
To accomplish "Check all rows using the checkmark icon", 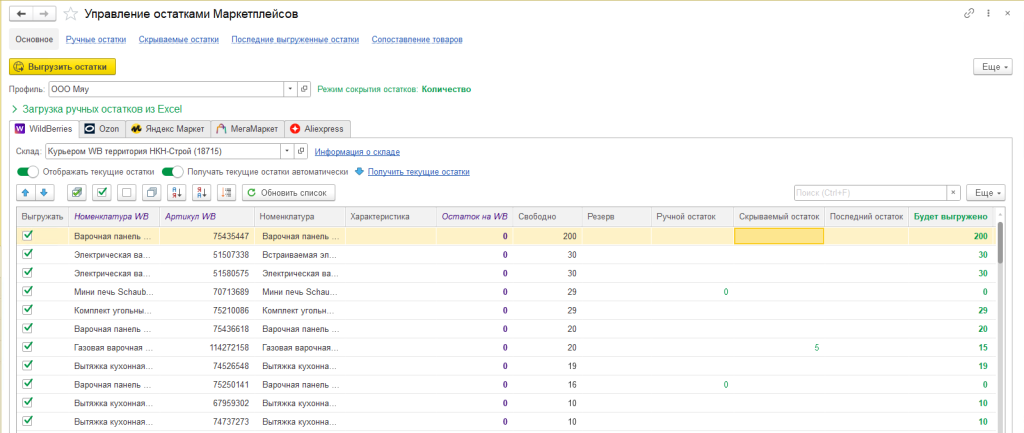I will point(103,193).
